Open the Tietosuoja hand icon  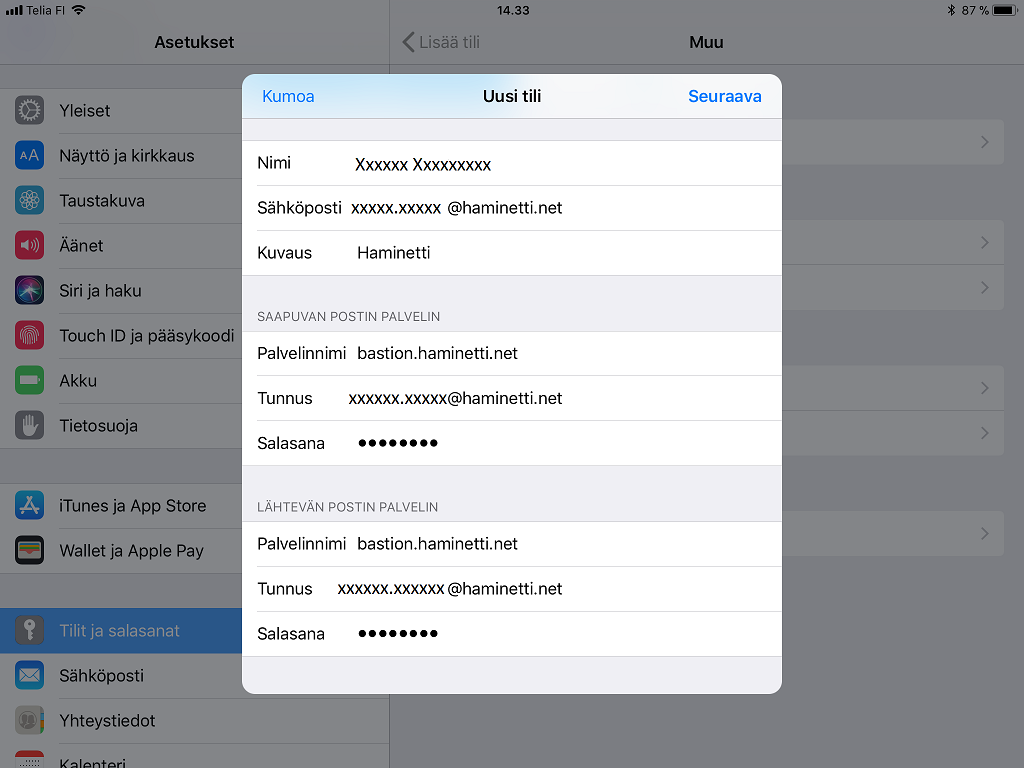tap(29, 426)
